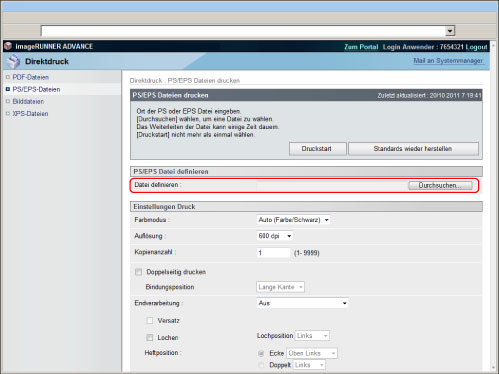This screenshot has height=374, width=499.
Task: Open the address bar dropdown arrow
Action: coord(450,31)
